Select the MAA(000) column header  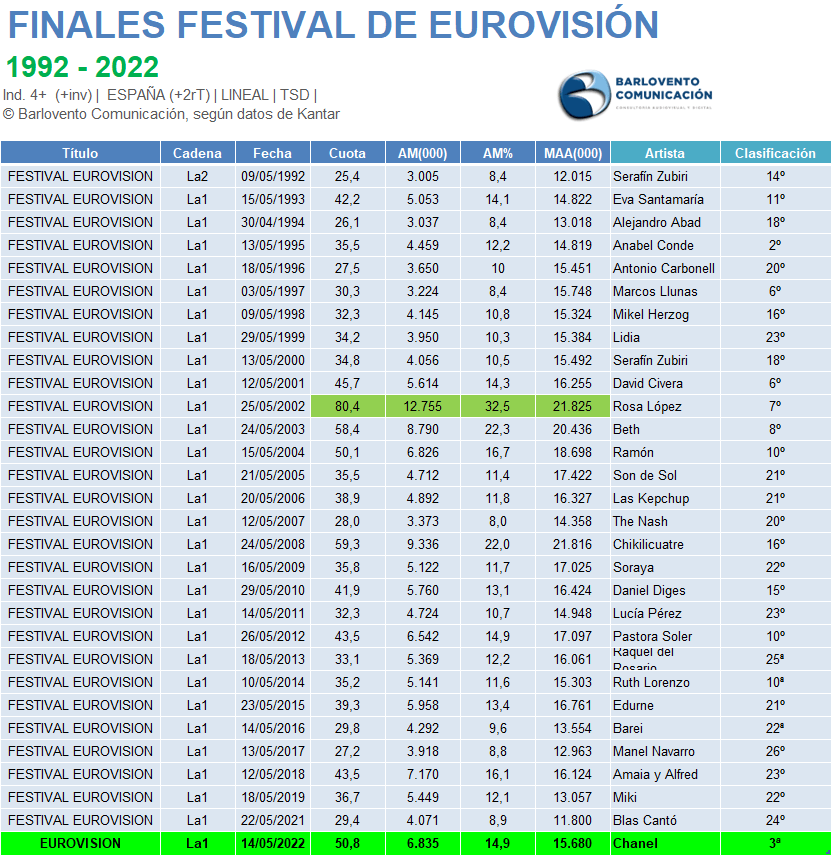(573, 153)
